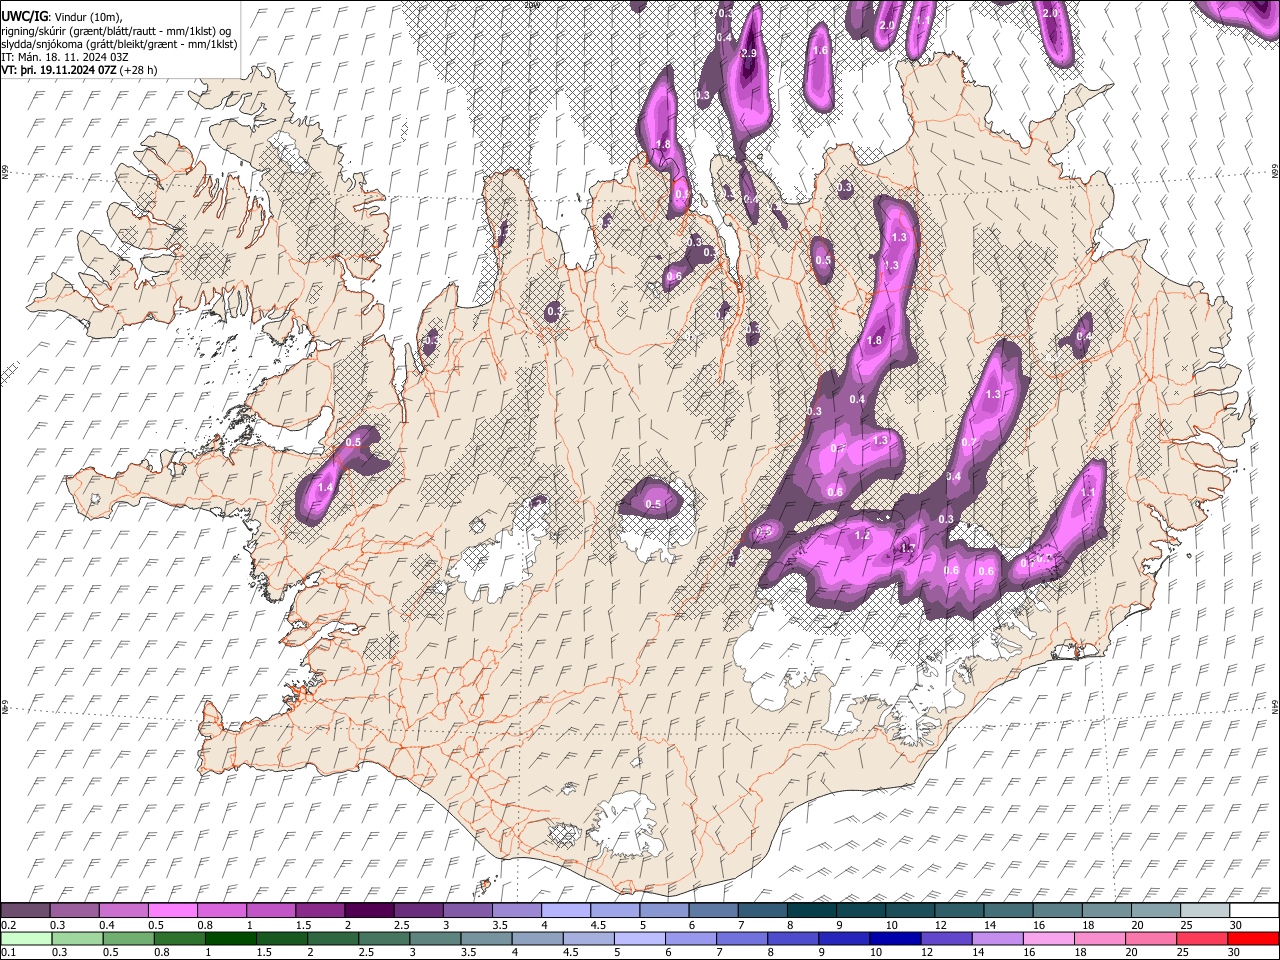Click the "Vindur (10m)" text in the header
Viewport: 1280px width, 960px height.
(88, 17)
